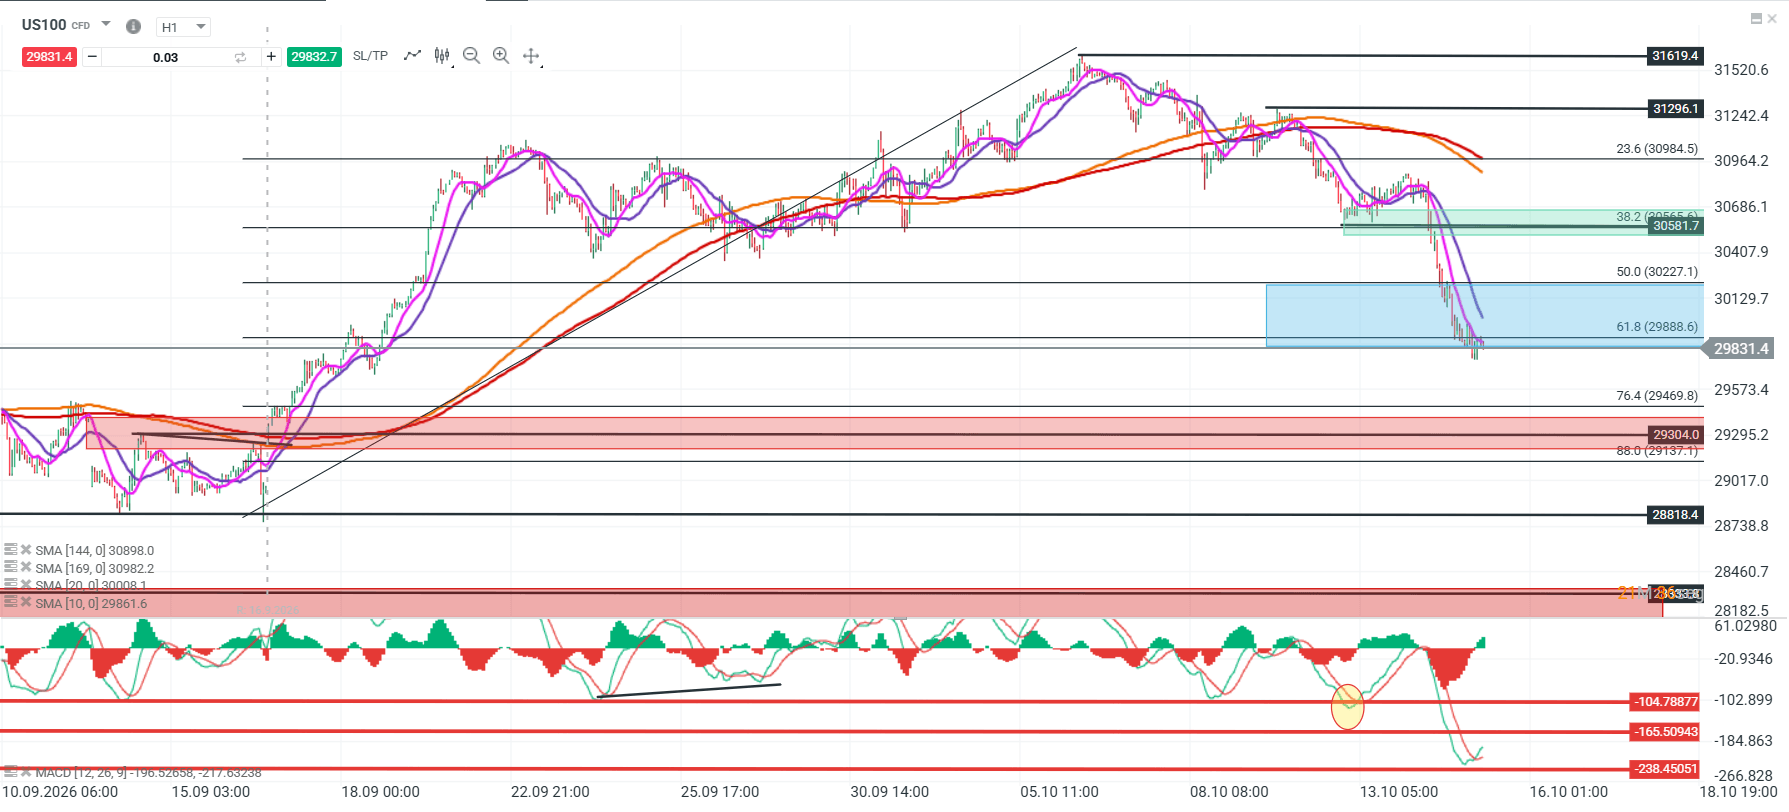
Task: Select the 30581.7 green level price label
Action: coord(1675,226)
